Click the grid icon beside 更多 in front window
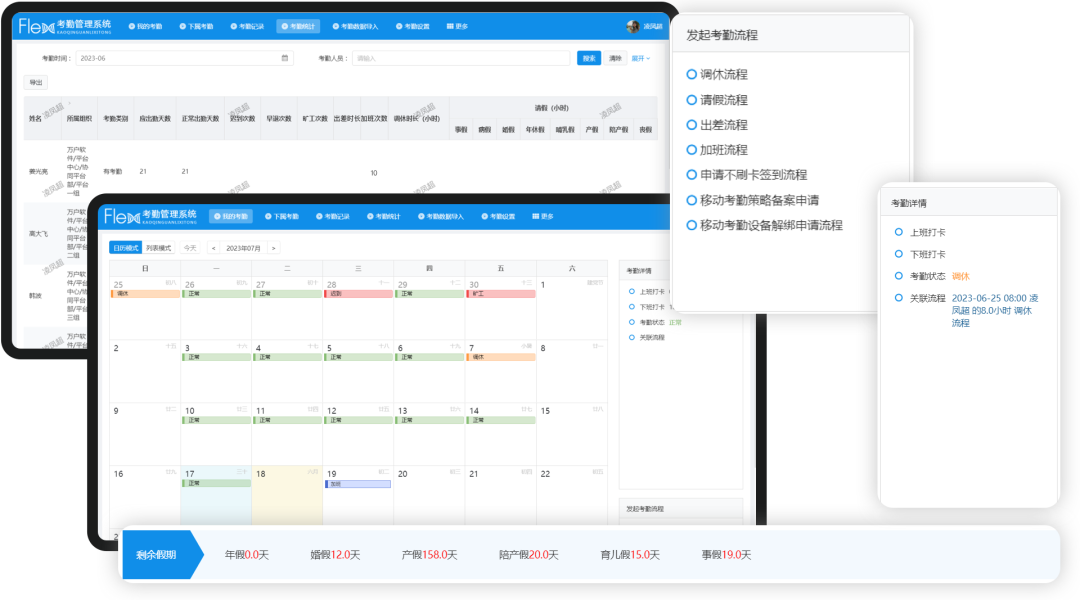Screen dimensions: 1080x600 pos(536,216)
